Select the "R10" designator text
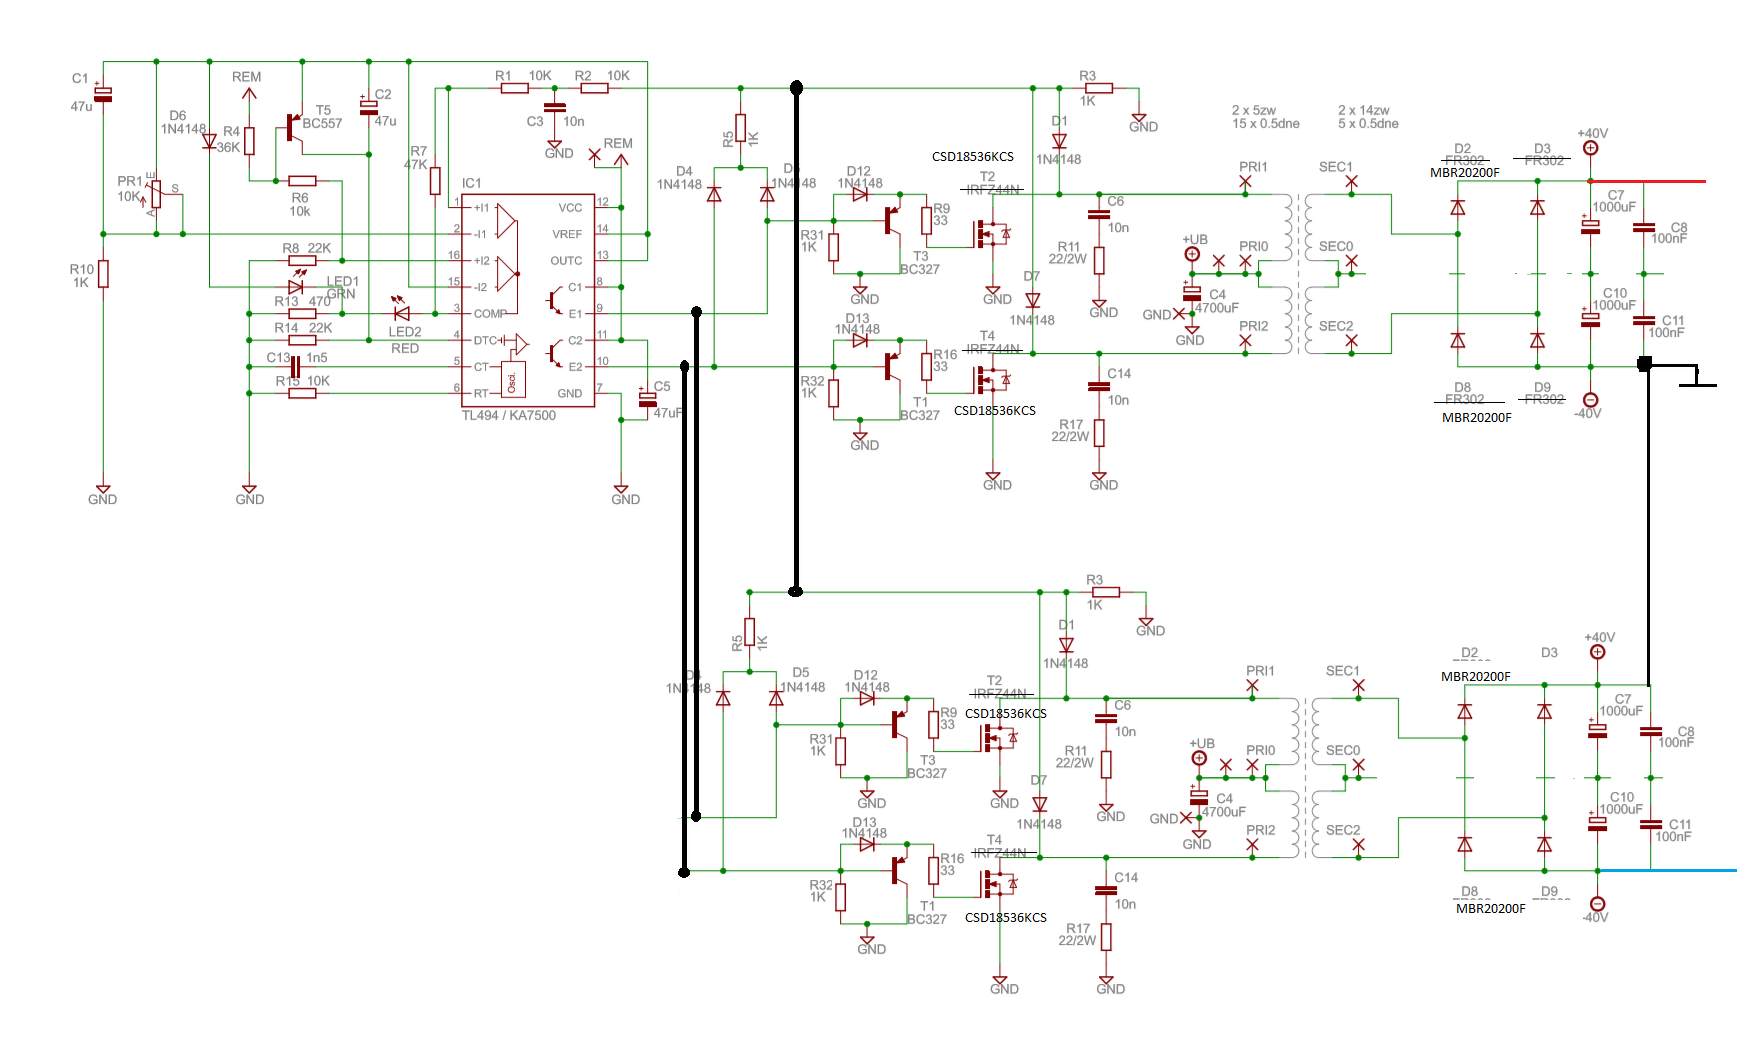1752x1038 pixels. (82, 269)
